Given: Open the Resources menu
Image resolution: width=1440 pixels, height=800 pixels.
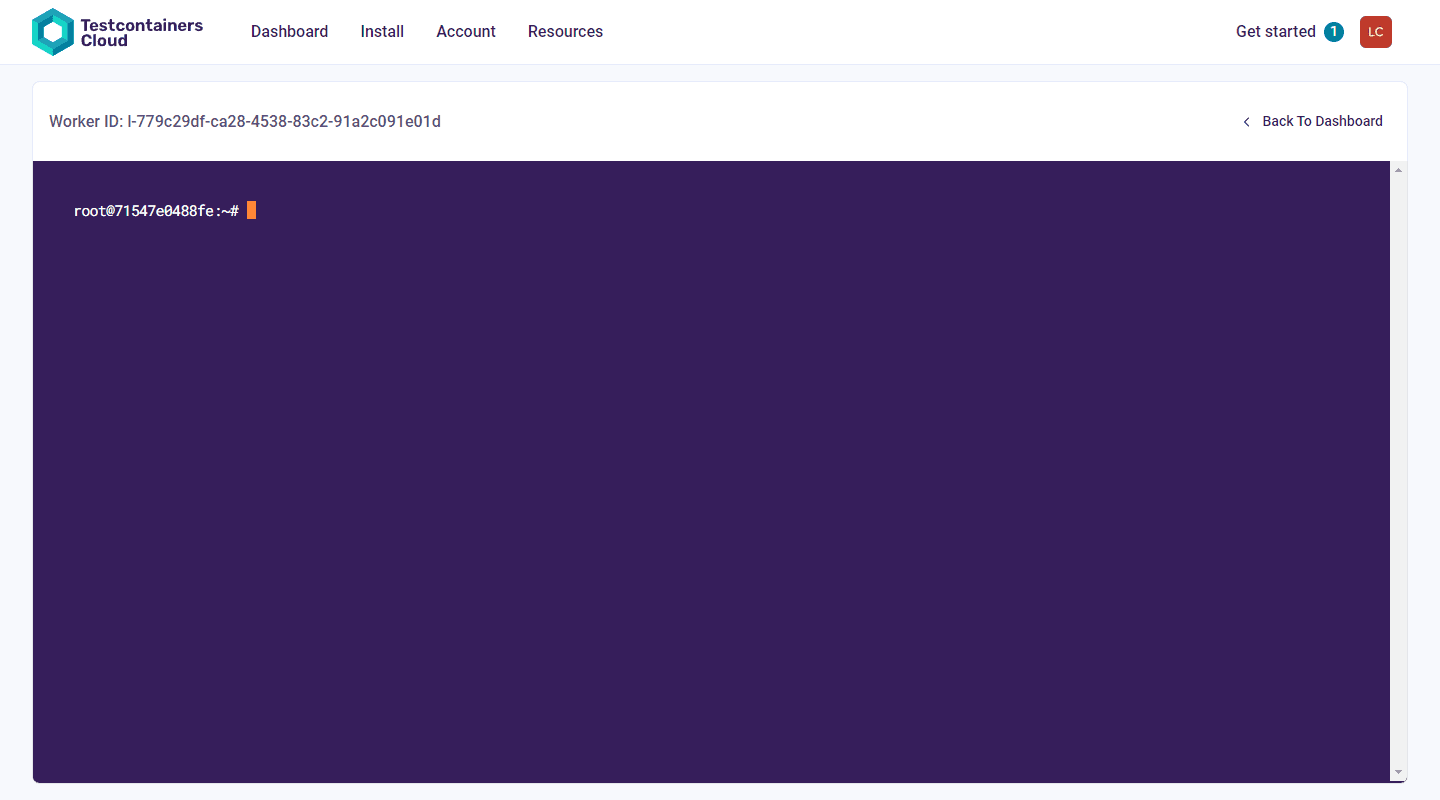Looking at the screenshot, I should [565, 32].
